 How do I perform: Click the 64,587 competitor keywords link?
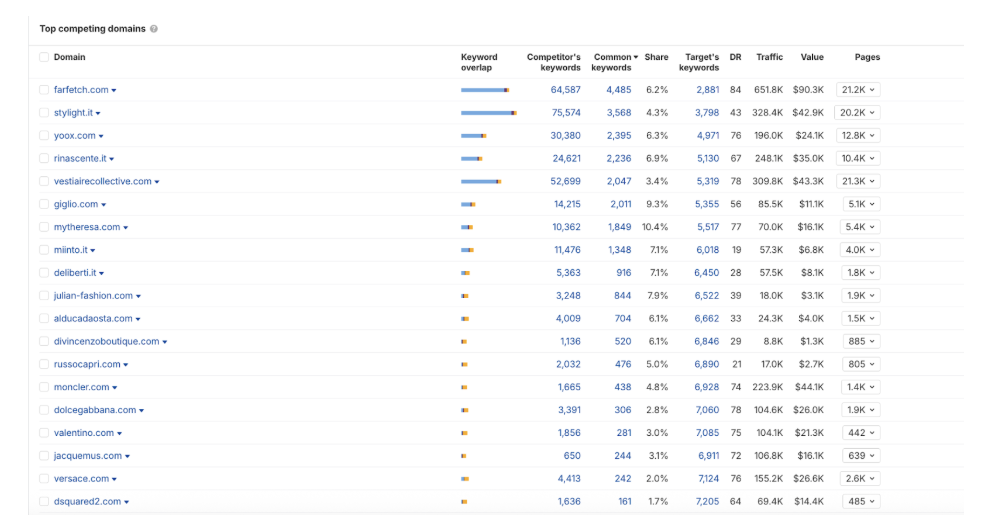[x=565, y=90]
